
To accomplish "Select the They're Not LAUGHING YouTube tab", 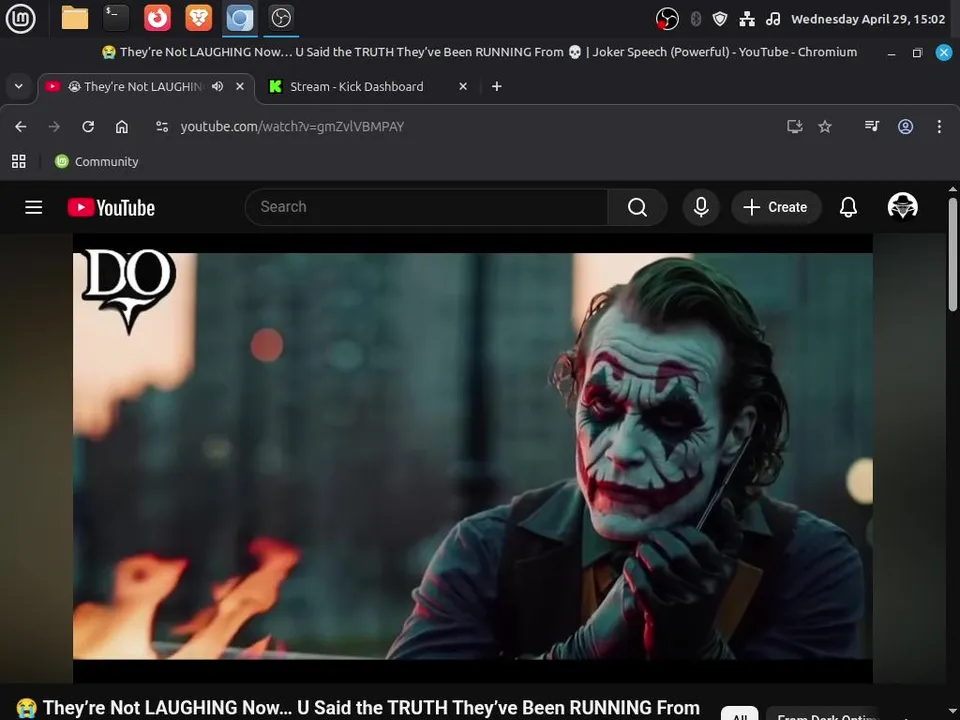I will (144, 87).
